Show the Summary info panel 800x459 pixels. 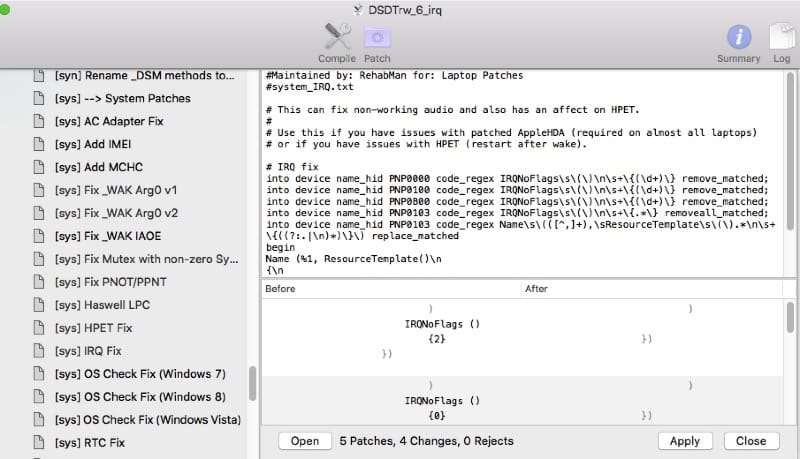click(739, 38)
